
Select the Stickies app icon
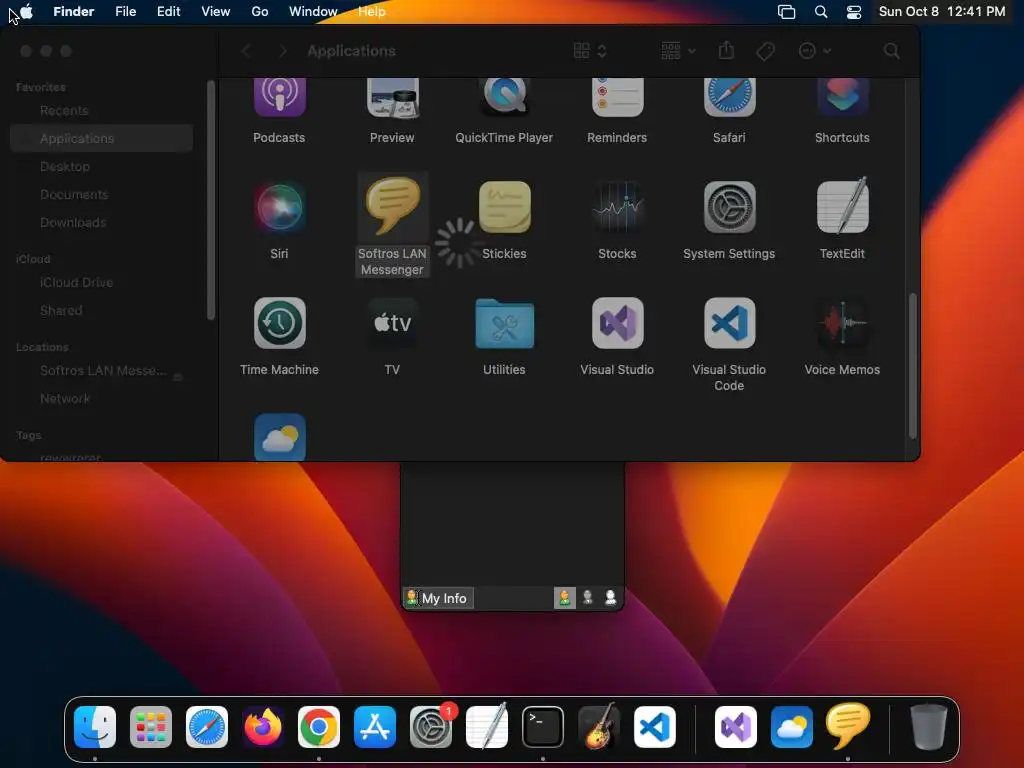click(x=504, y=207)
